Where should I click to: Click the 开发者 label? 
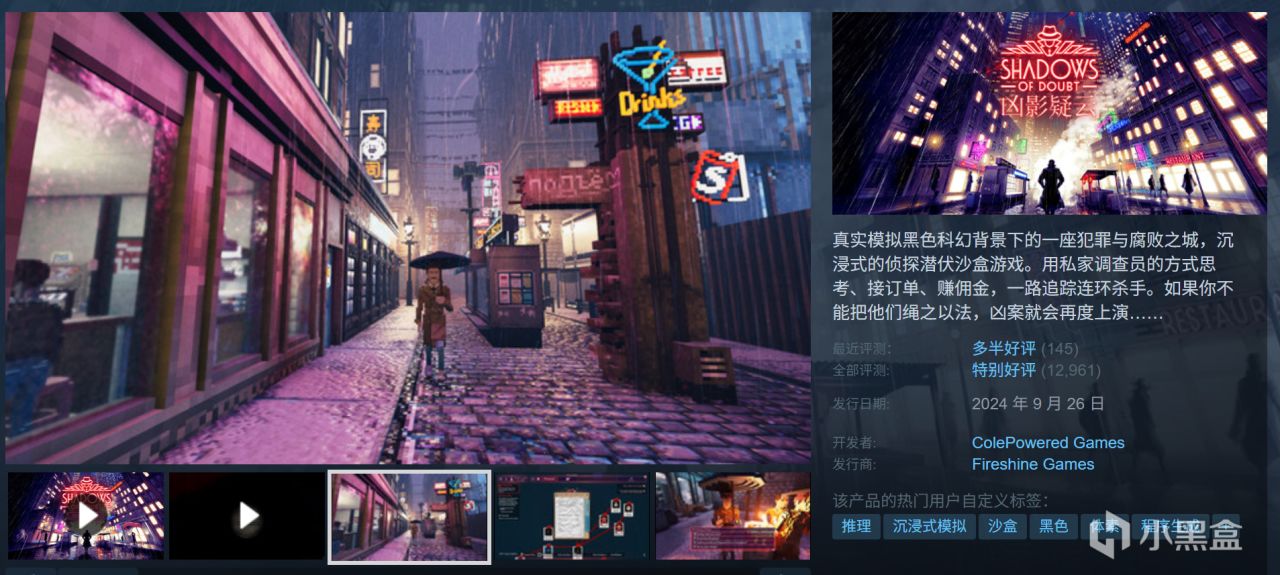[854, 442]
